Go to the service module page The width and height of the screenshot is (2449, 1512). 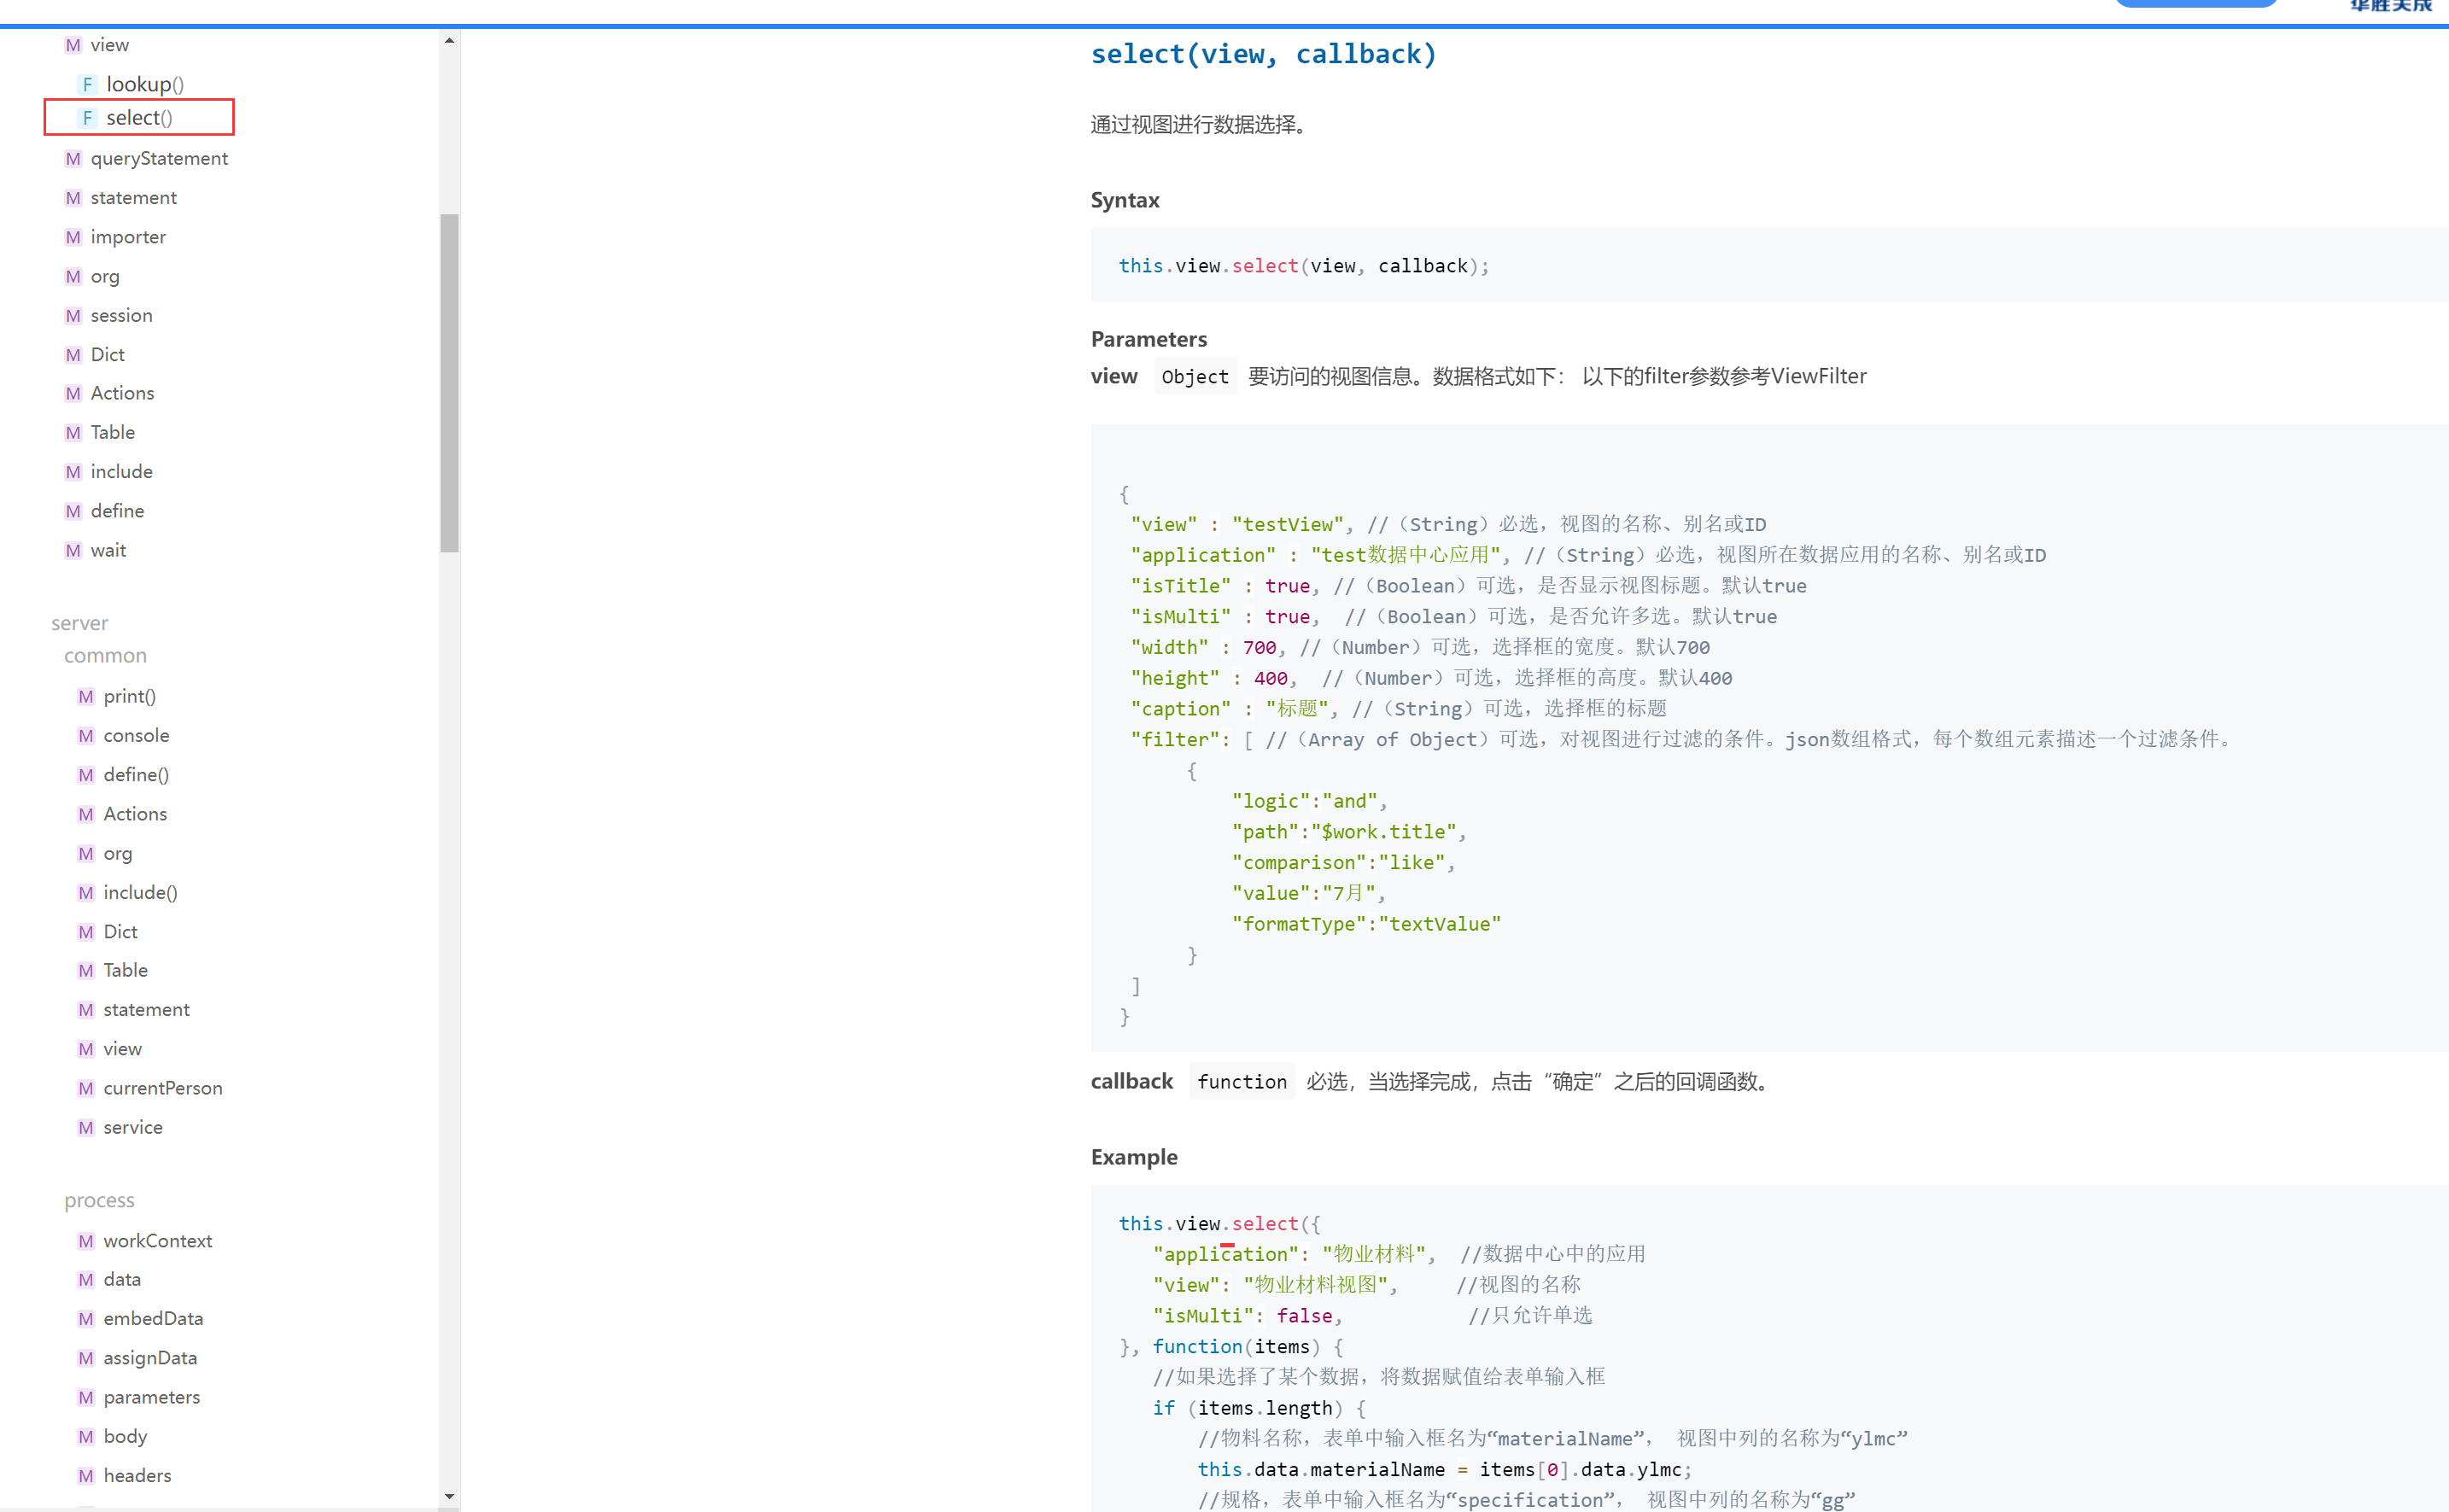[133, 1127]
